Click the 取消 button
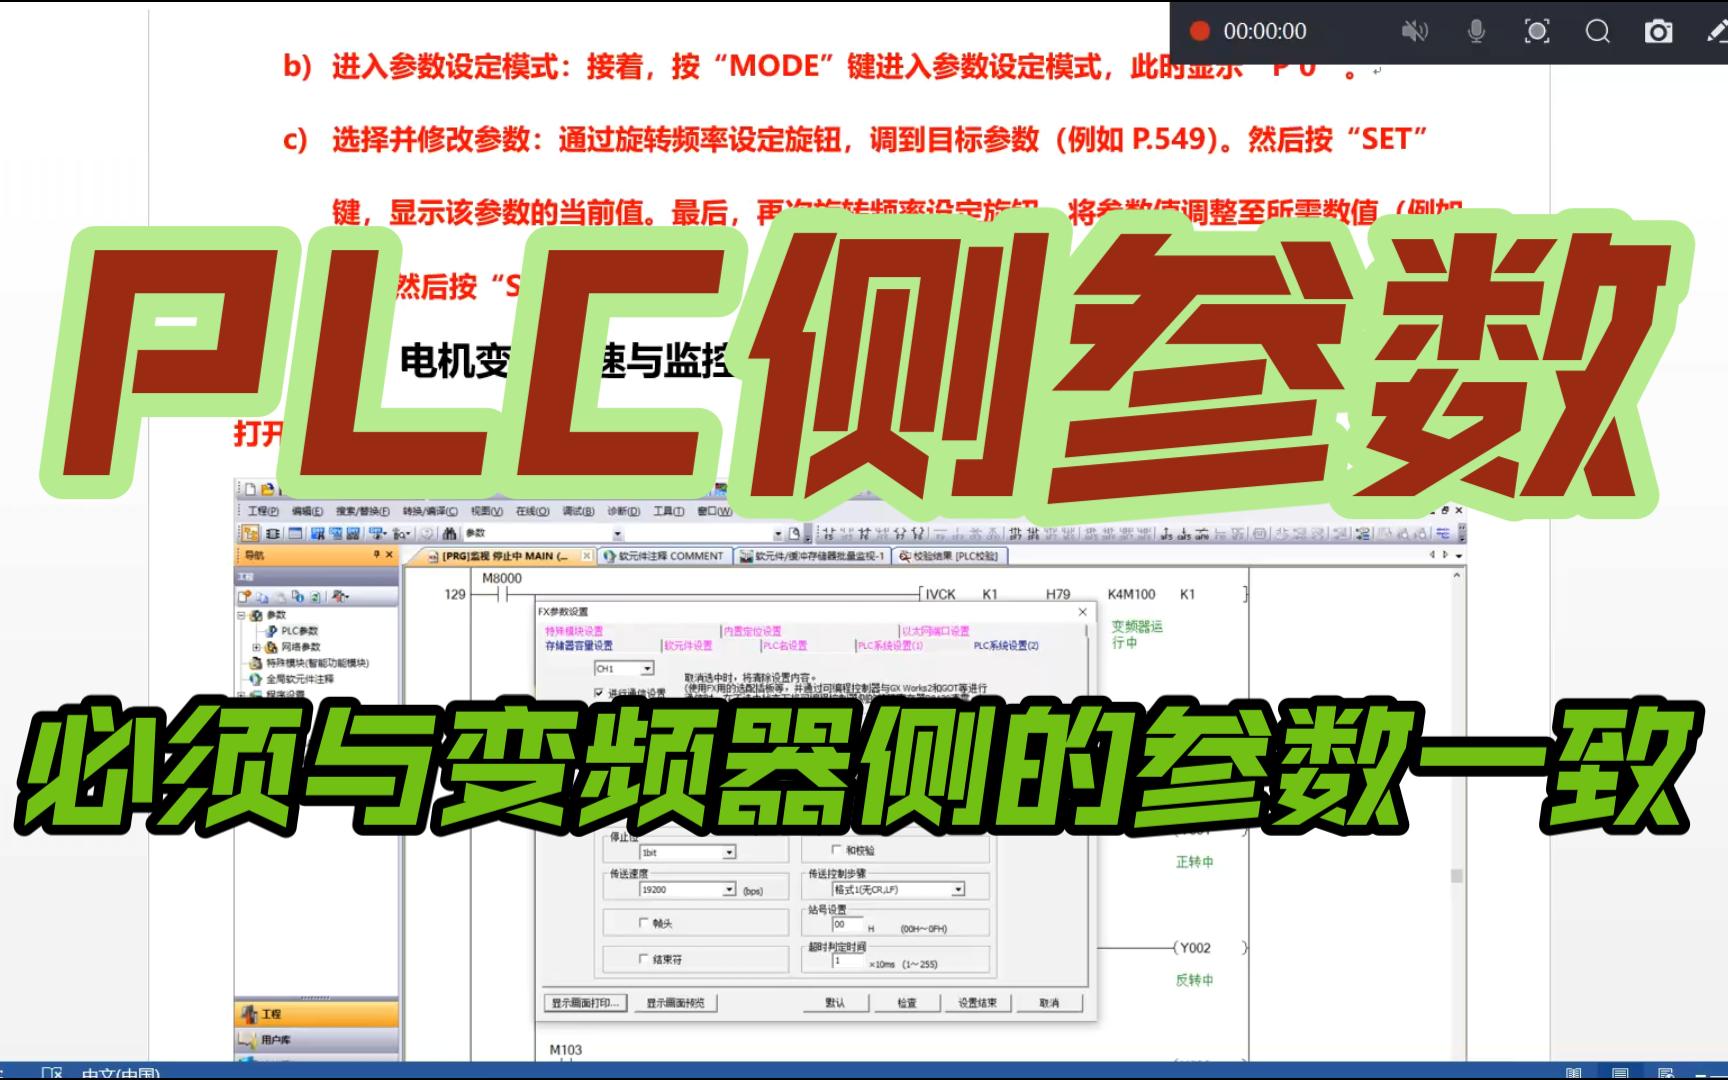 (x=1049, y=1003)
